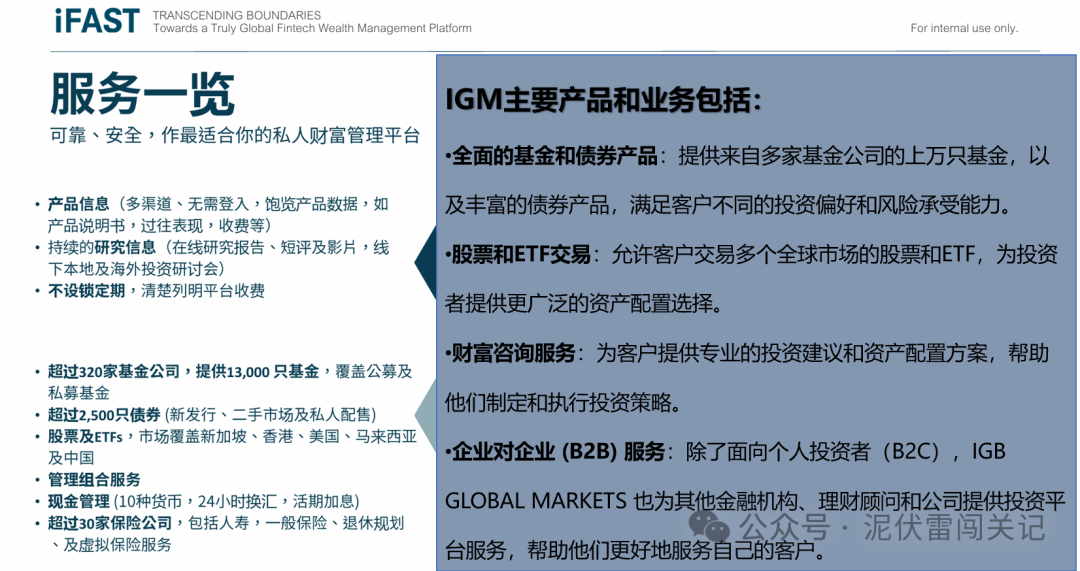Click the text "一般保险"
Image resolution: width=1080 pixels, height=571 pixels.
pos(296,523)
